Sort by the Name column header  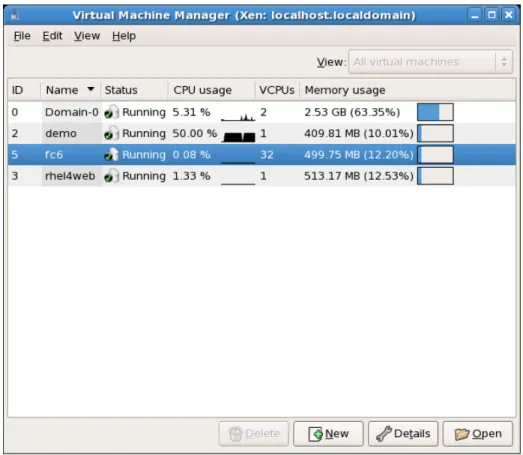pyautogui.click(x=70, y=90)
